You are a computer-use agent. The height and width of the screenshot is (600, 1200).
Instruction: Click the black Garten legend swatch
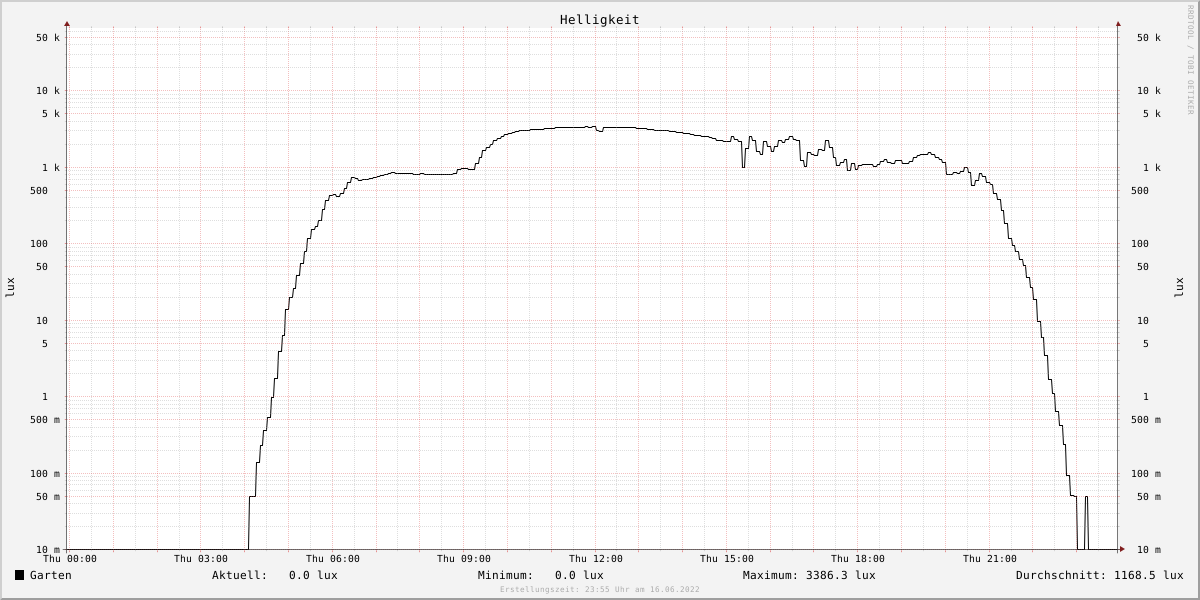tap(19, 575)
